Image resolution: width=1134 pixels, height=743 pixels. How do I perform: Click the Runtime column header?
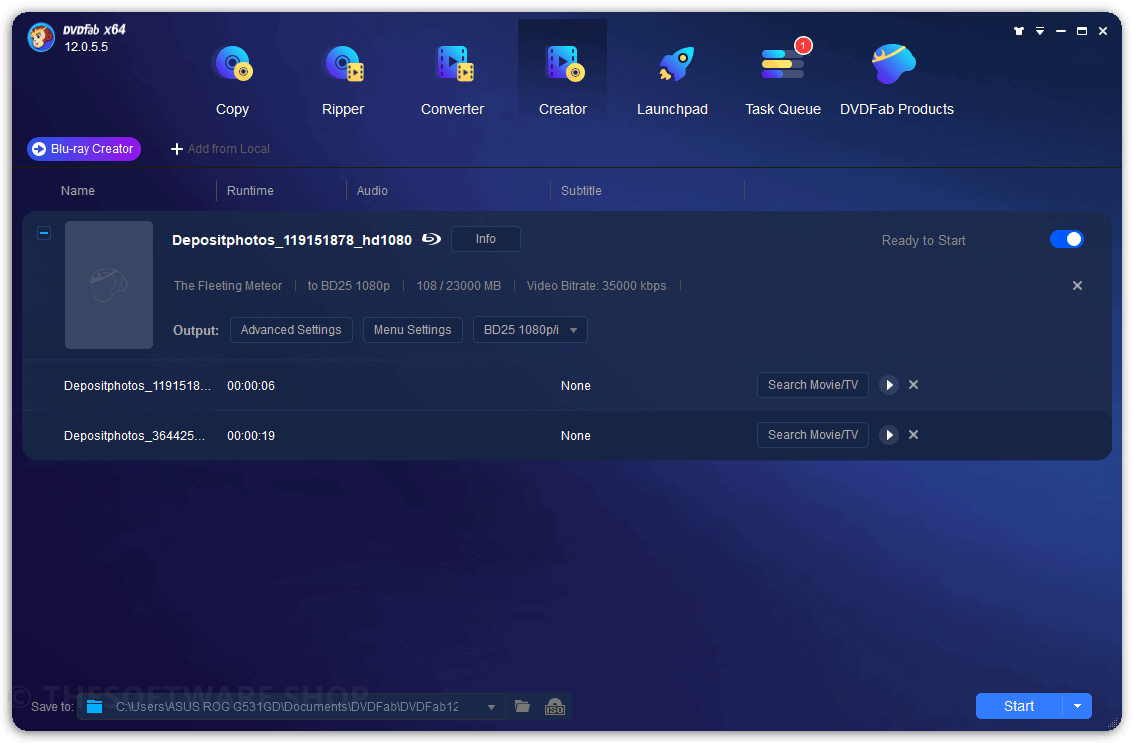(250, 190)
